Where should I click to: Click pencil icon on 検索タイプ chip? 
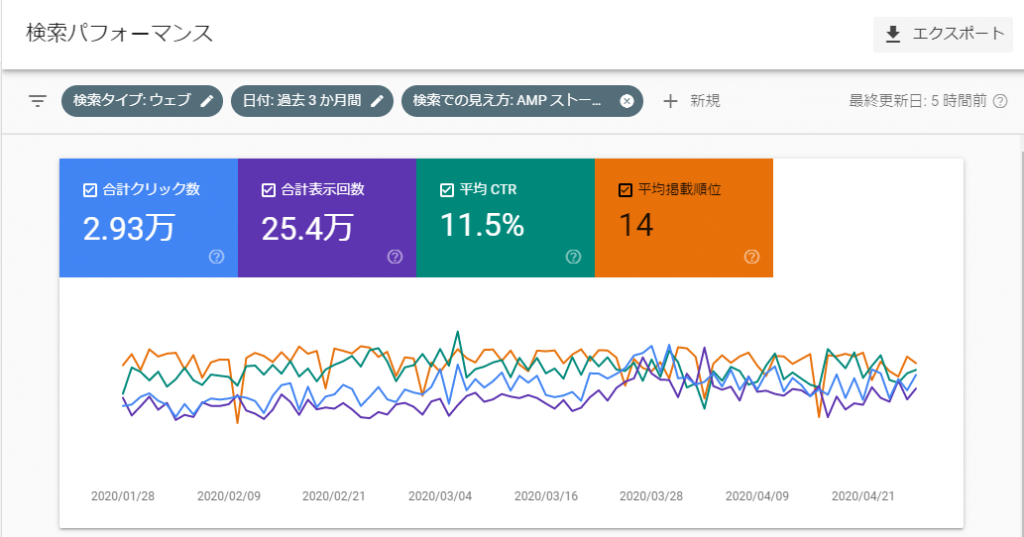(x=206, y=101)
